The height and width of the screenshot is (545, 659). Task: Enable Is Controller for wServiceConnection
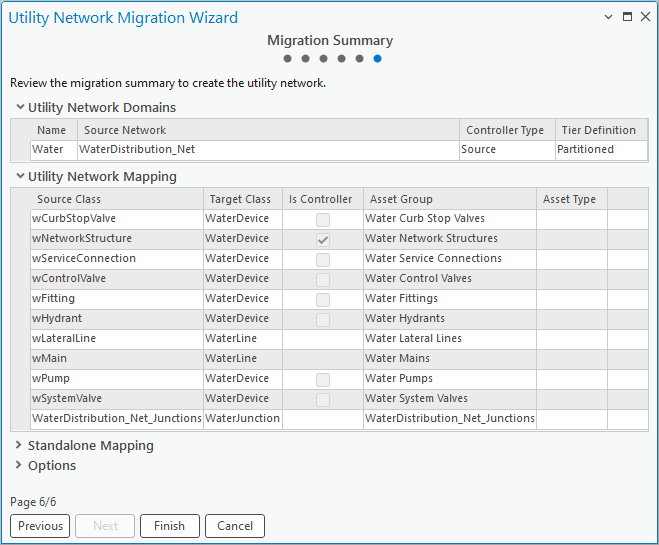pos(323,259)
